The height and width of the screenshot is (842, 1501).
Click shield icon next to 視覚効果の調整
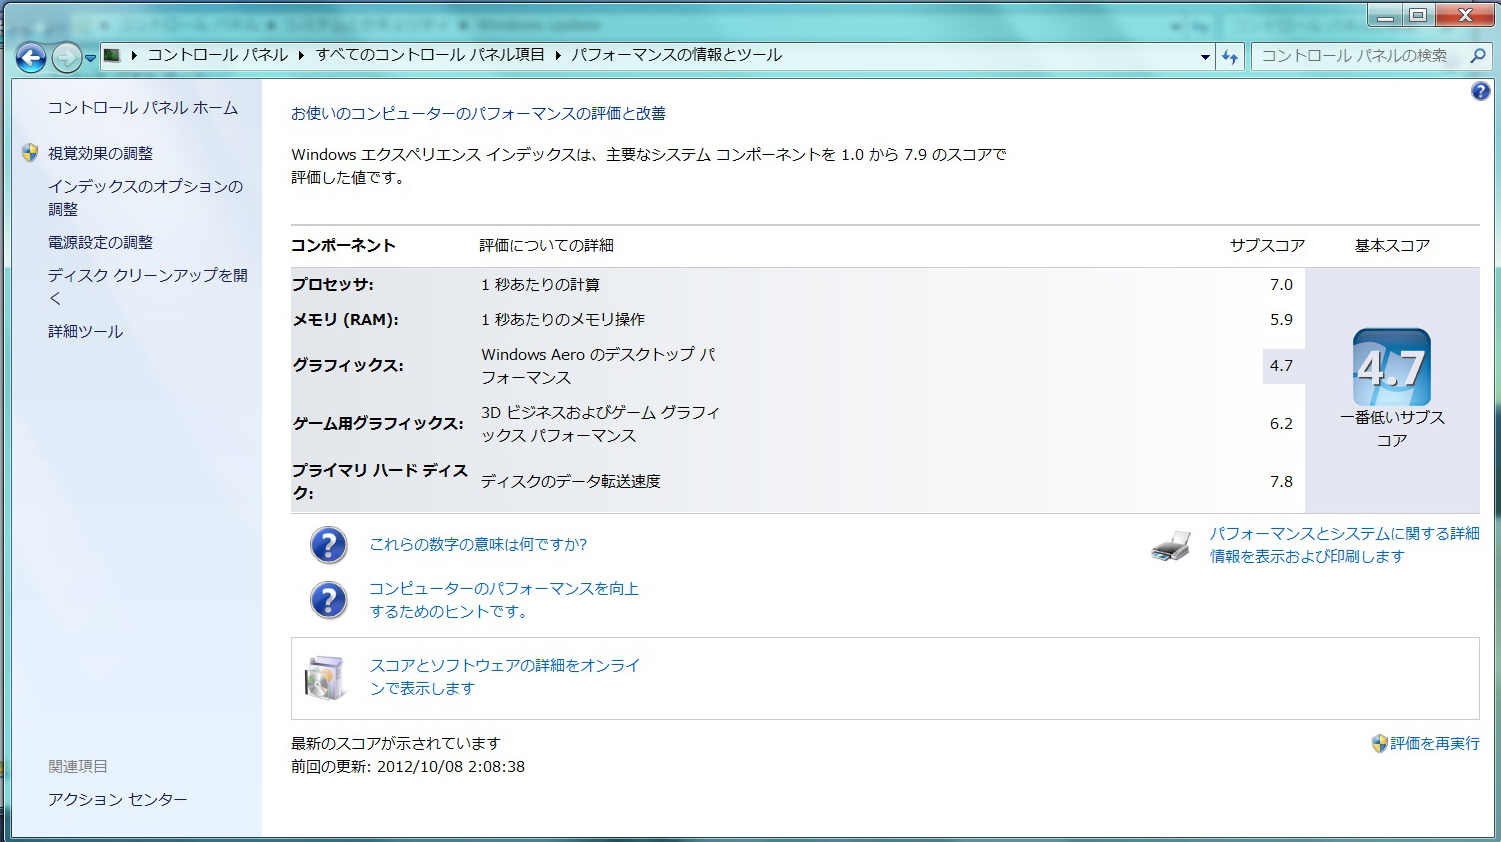(30, 153)
